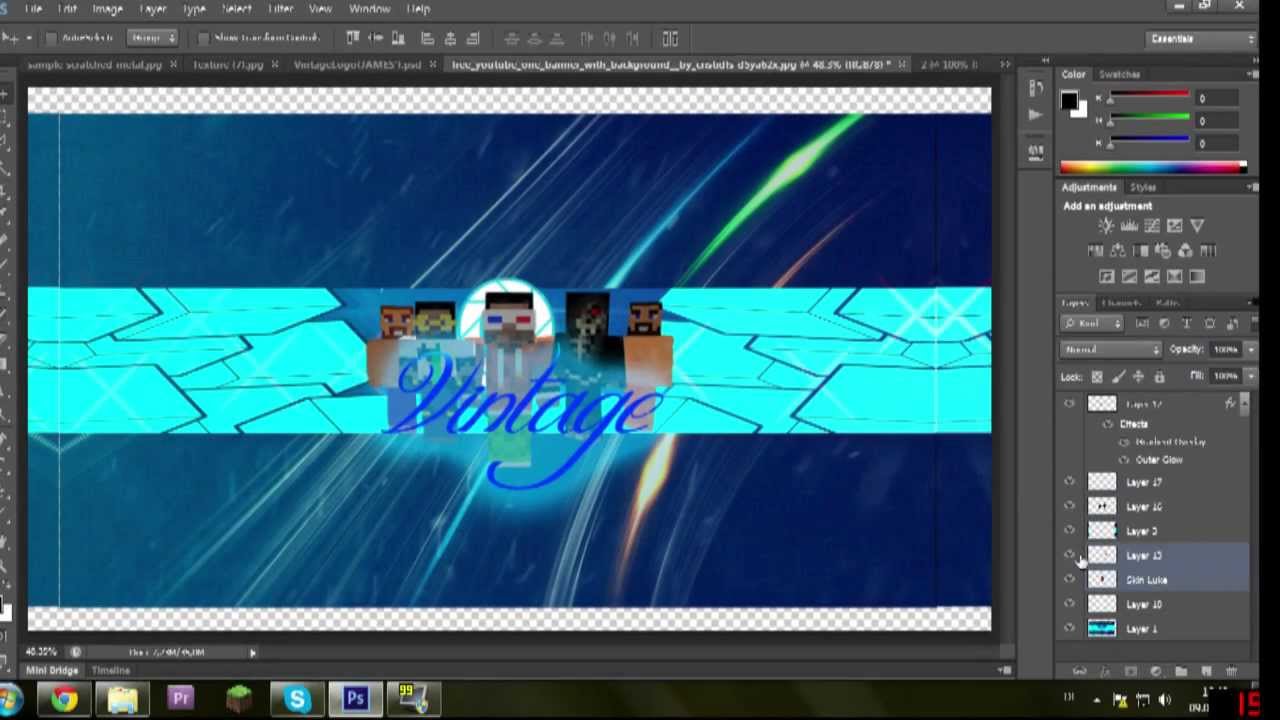This screenshot has width=1280, height=720.
Task: Select the Layer 10 row
Action: click(1156, 604)
